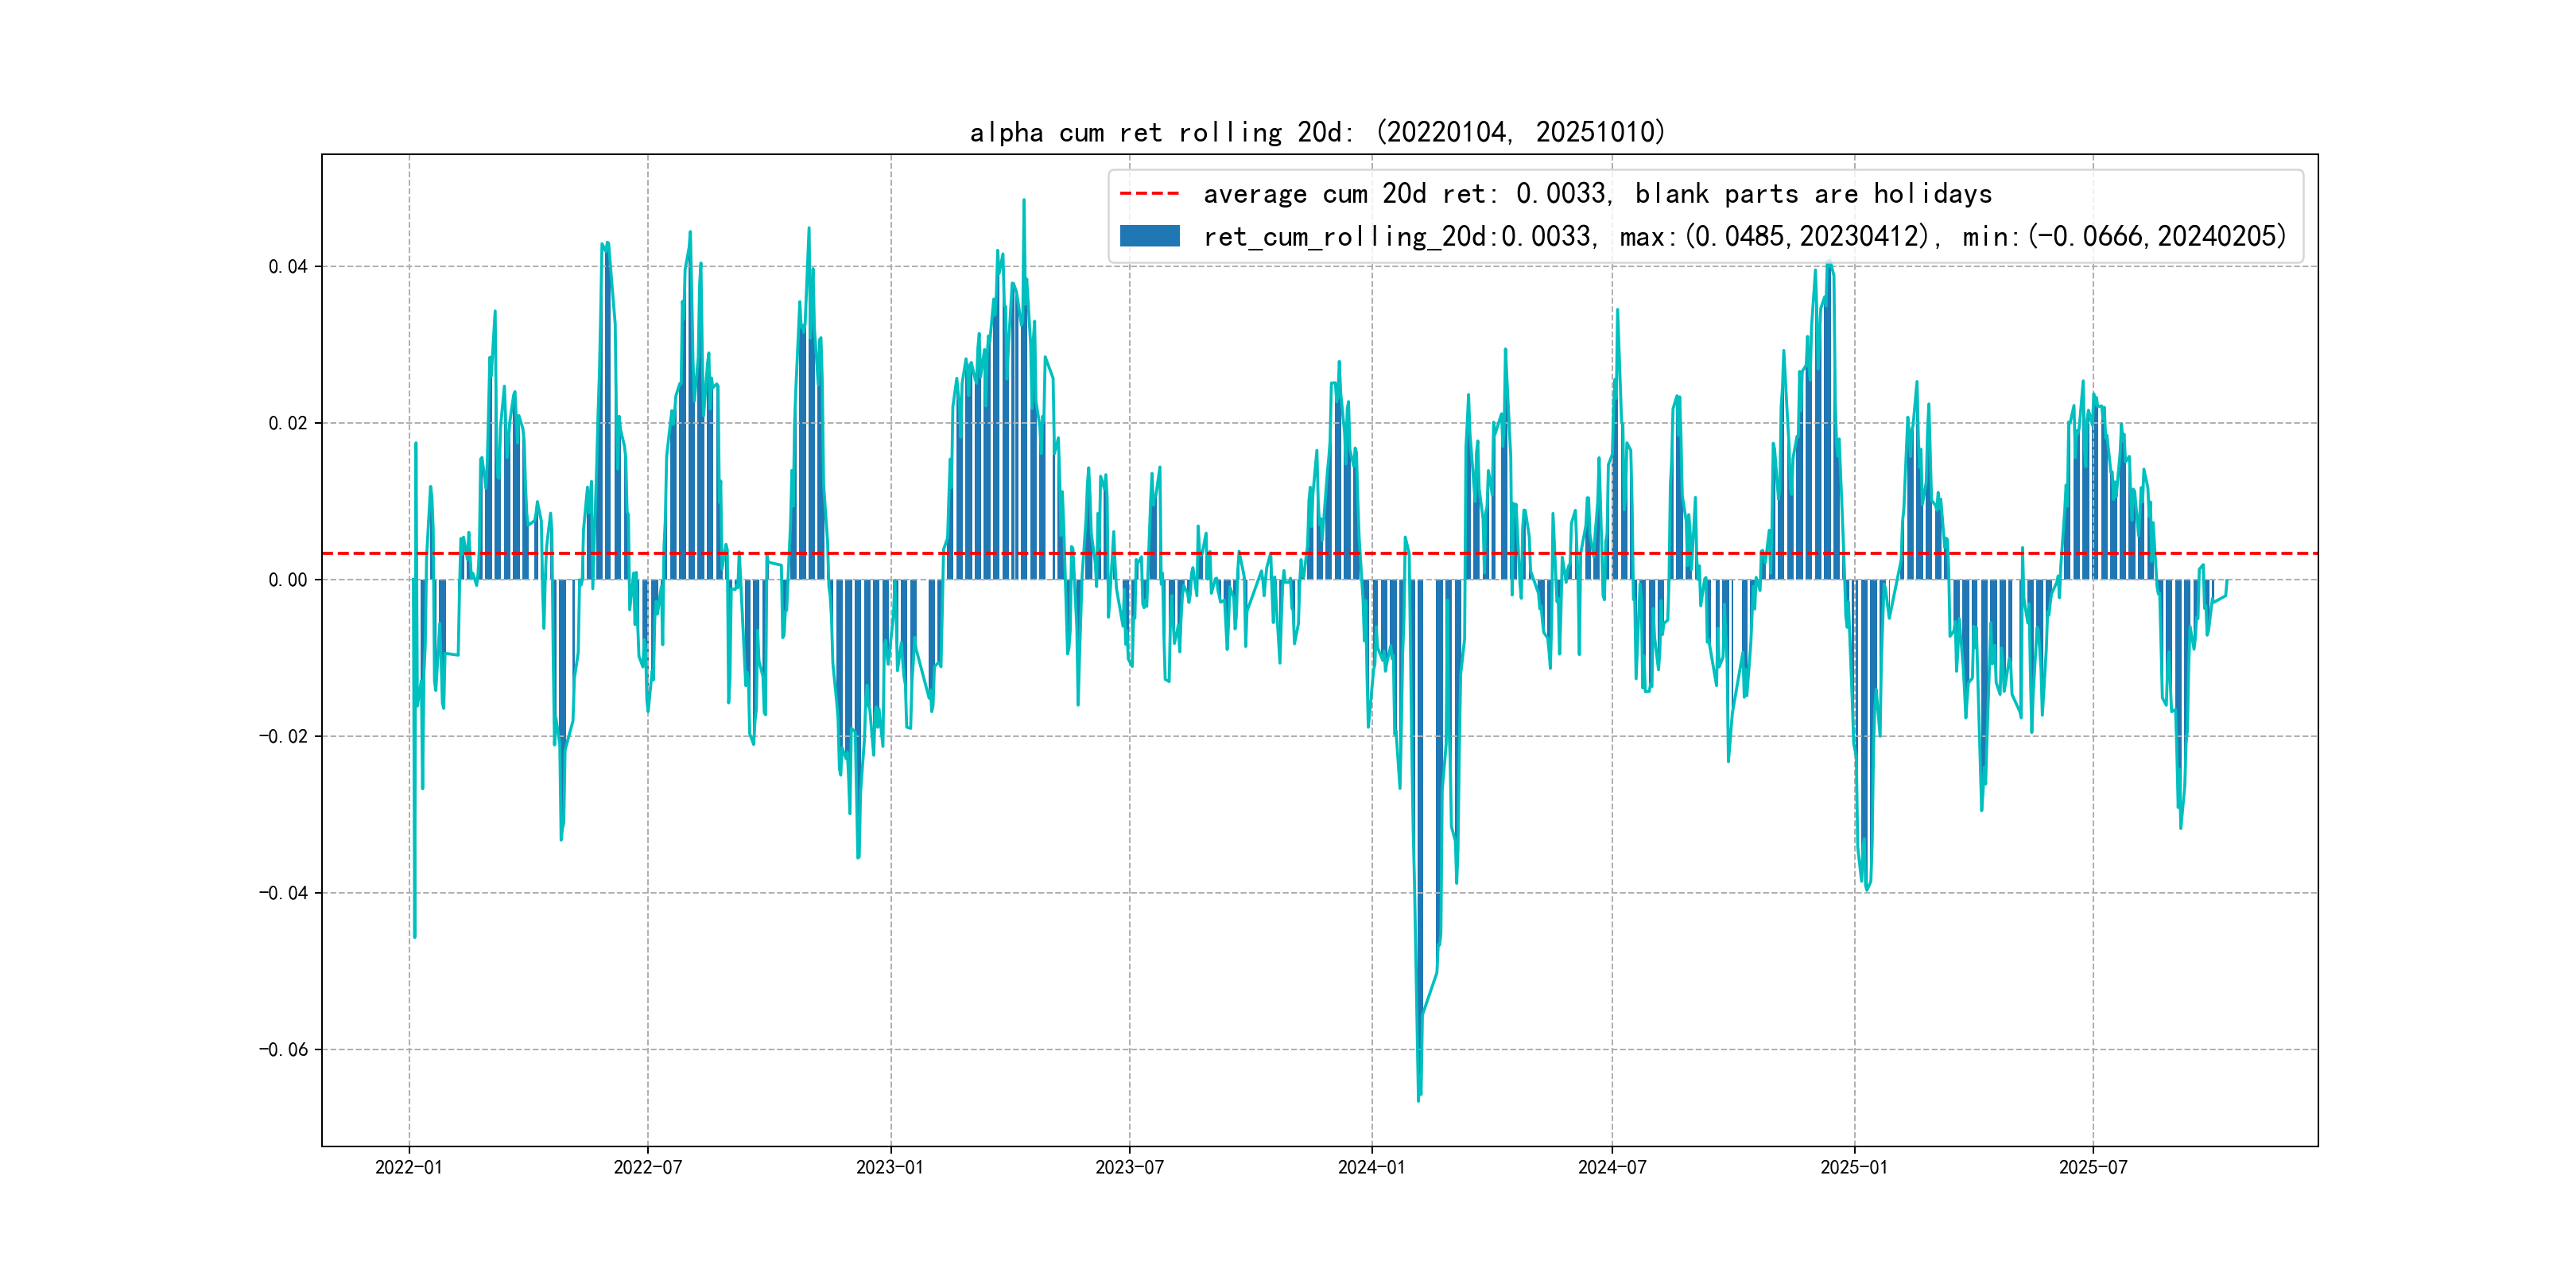Click the 2024-01 x-axis tick label
2576x1288 pixels.
click(x=1371, y=1167)
